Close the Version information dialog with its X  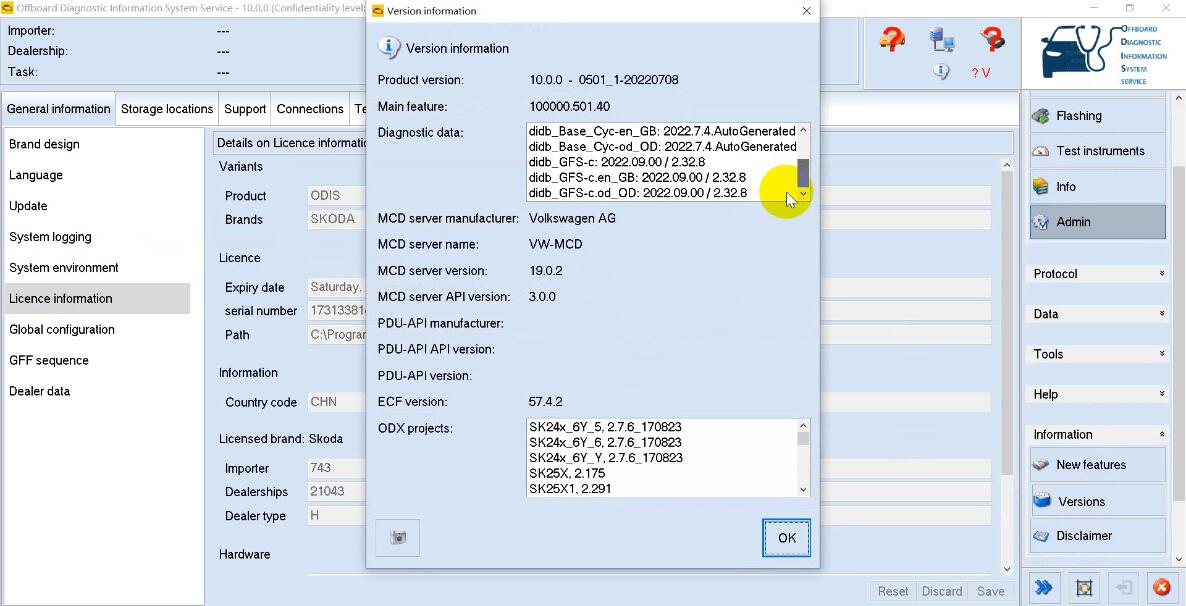click(x=806, y=11)
